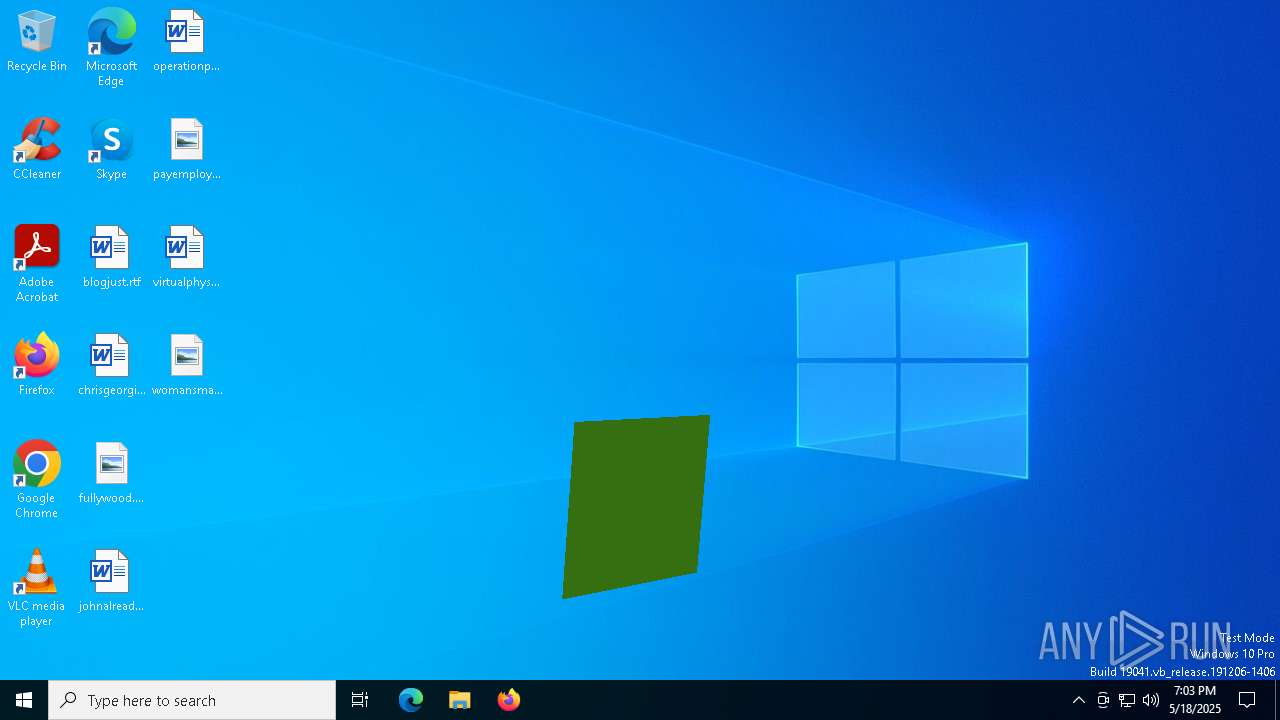Select the VLC media player shortcut

[37, 588]
